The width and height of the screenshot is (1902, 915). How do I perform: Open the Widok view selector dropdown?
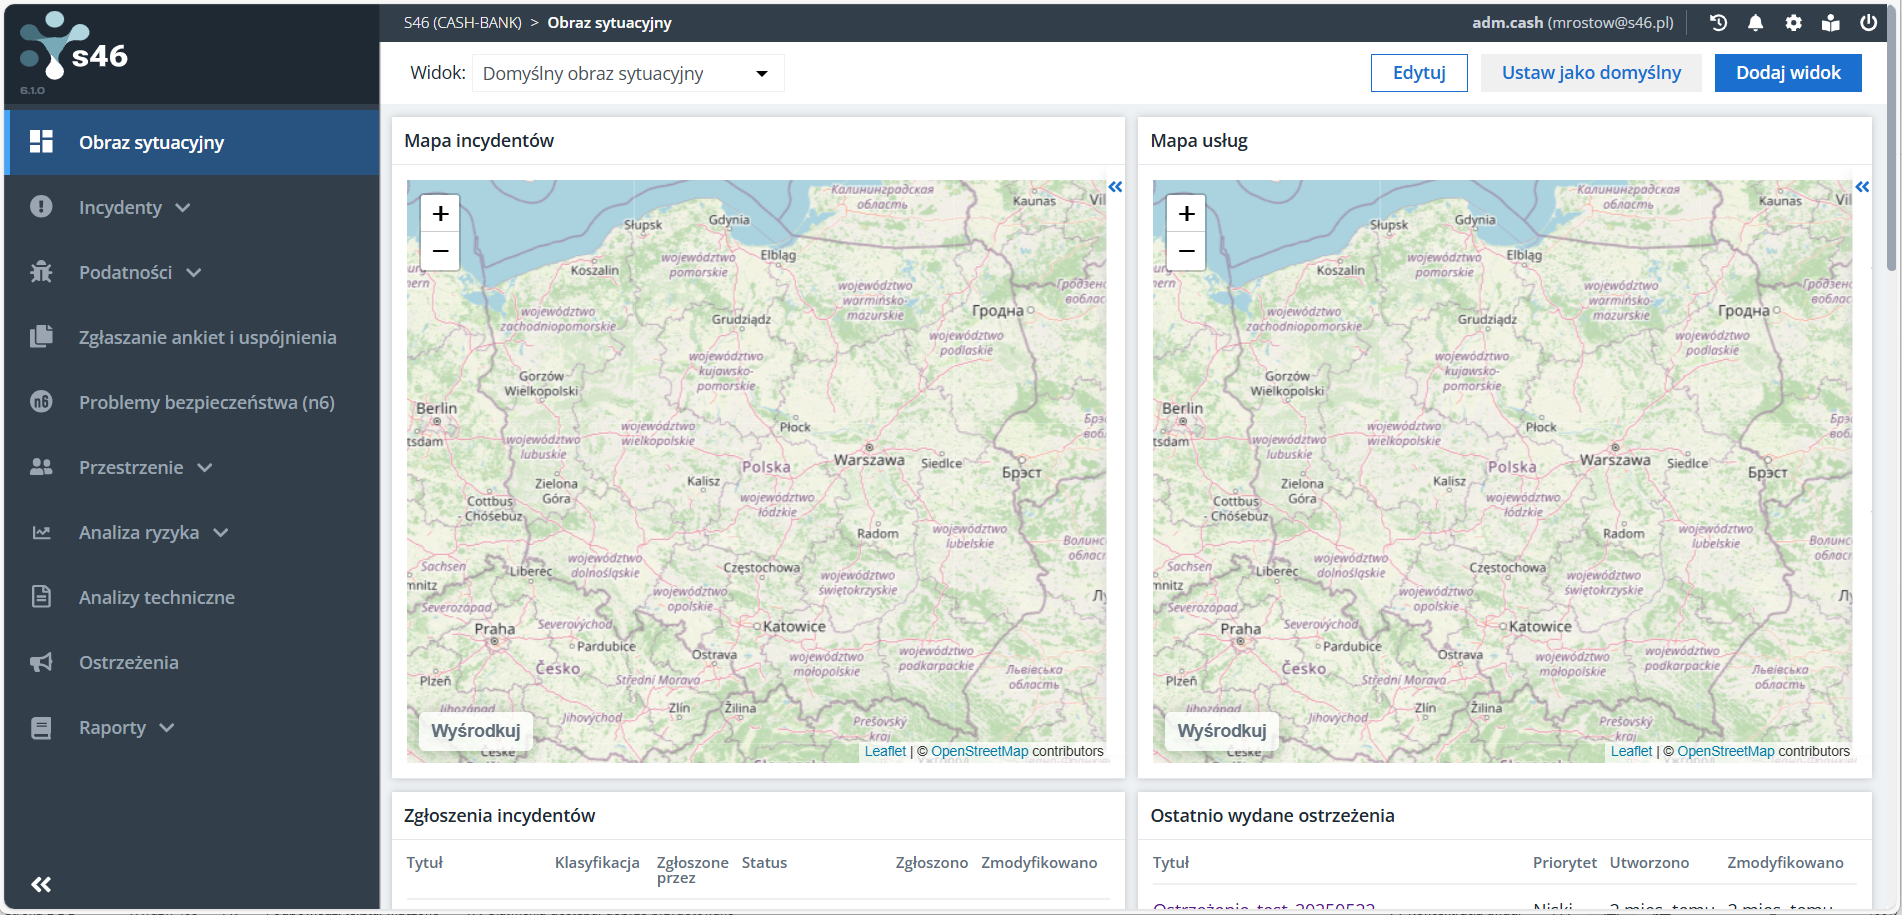coord(627,74)
